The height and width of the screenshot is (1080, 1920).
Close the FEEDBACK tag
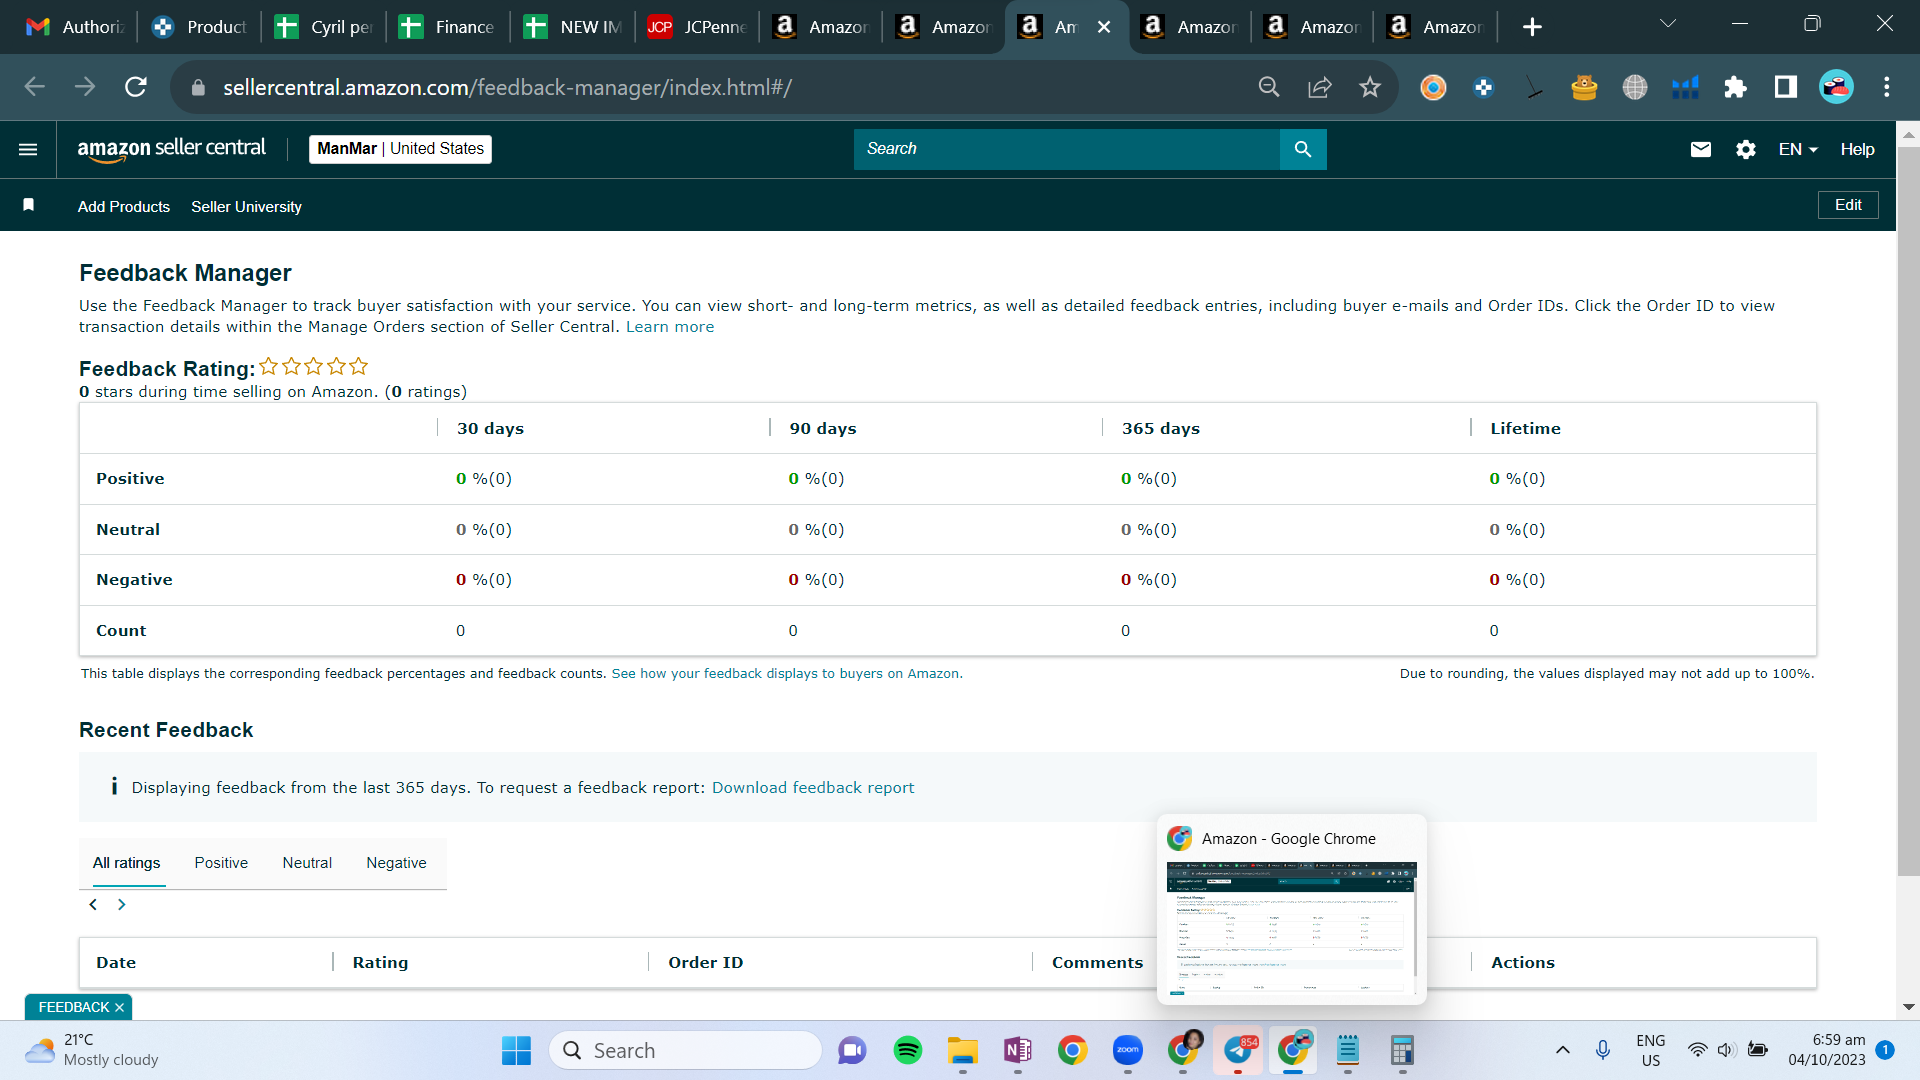120,1008
